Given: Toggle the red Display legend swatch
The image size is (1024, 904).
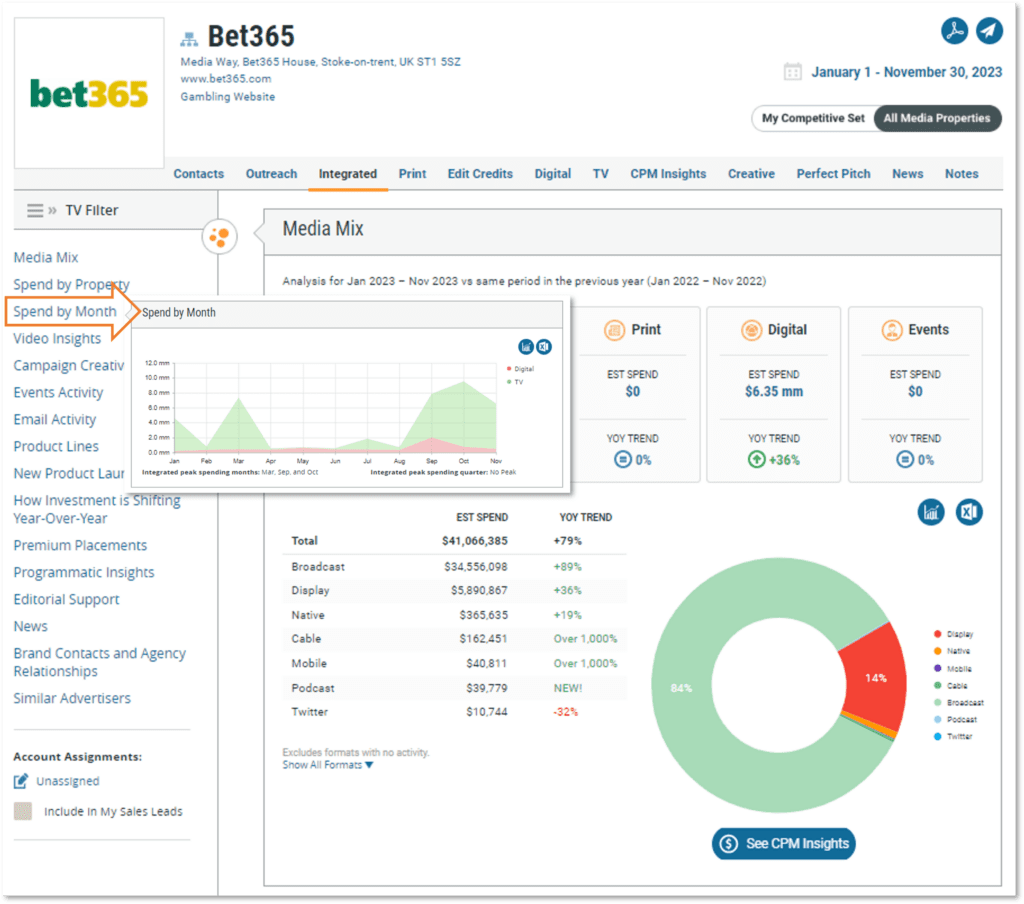Looking at the screenshot, I should coord(938,634).
